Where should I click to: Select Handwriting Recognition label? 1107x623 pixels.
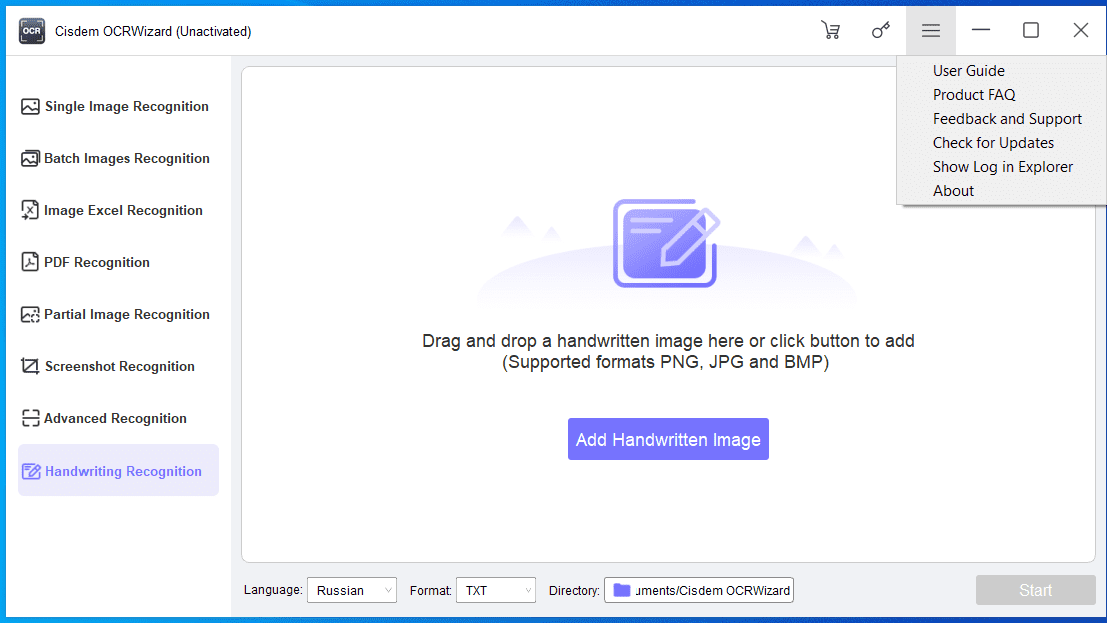[x=124, y=471]
